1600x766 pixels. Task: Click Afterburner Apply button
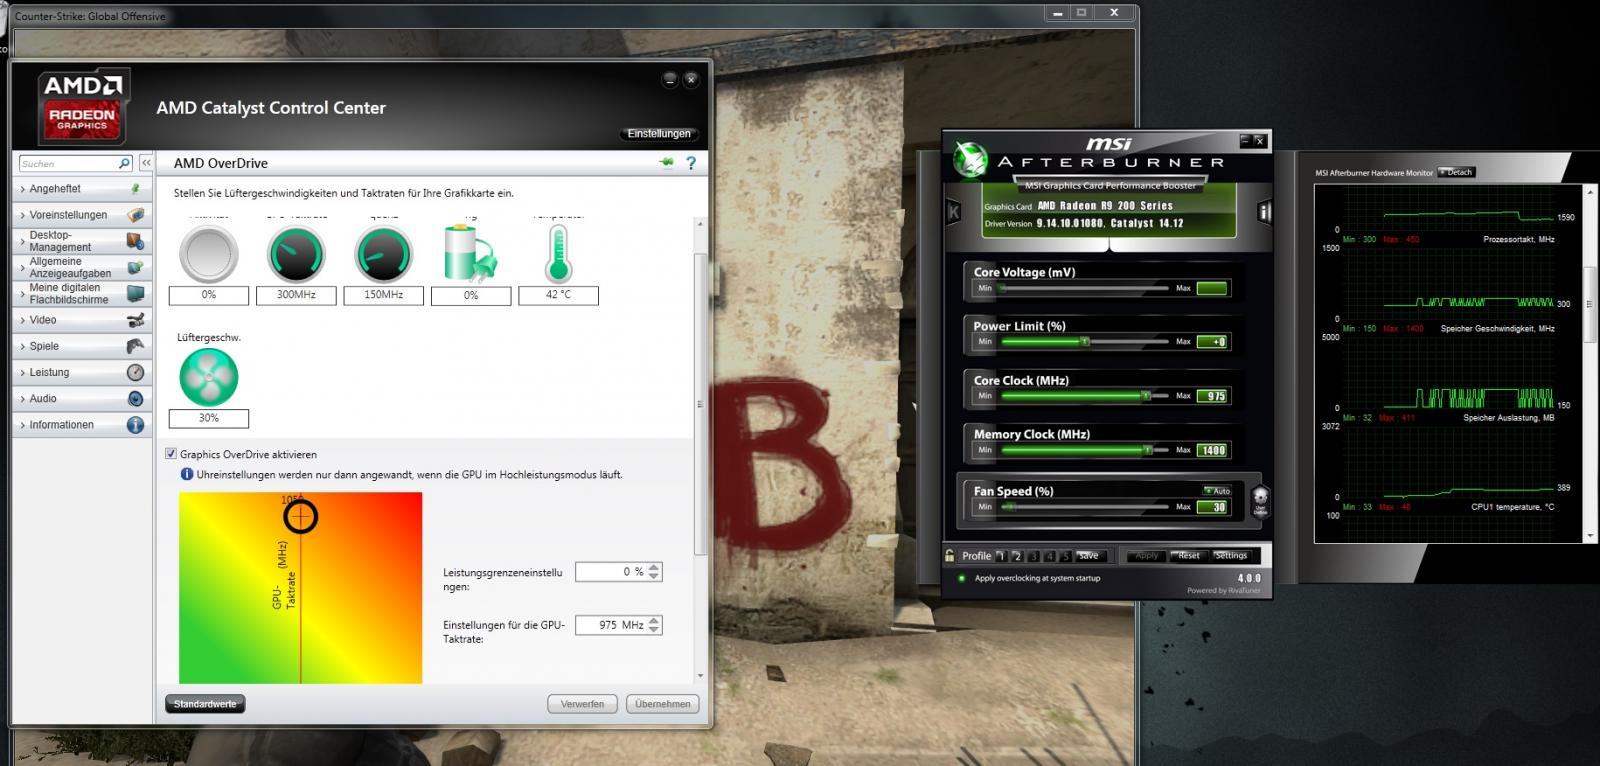coord(1147,556)
